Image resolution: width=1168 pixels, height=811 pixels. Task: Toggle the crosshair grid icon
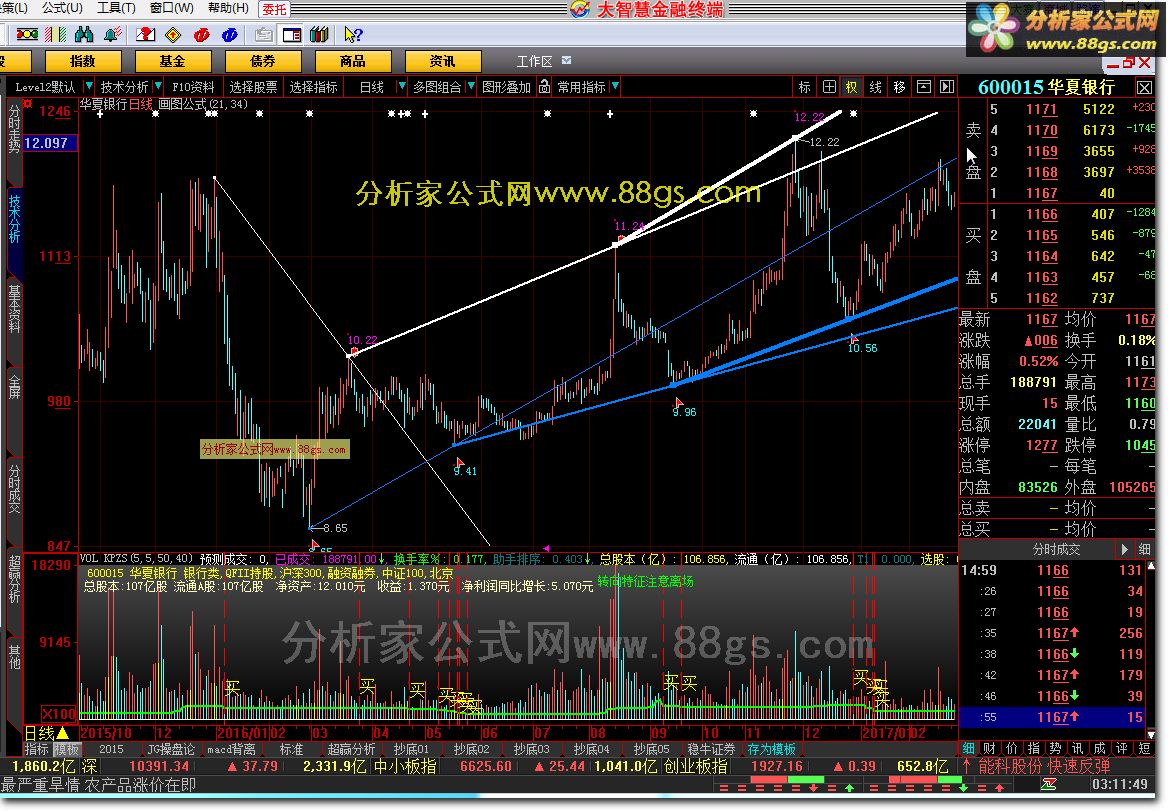point(829,87)
